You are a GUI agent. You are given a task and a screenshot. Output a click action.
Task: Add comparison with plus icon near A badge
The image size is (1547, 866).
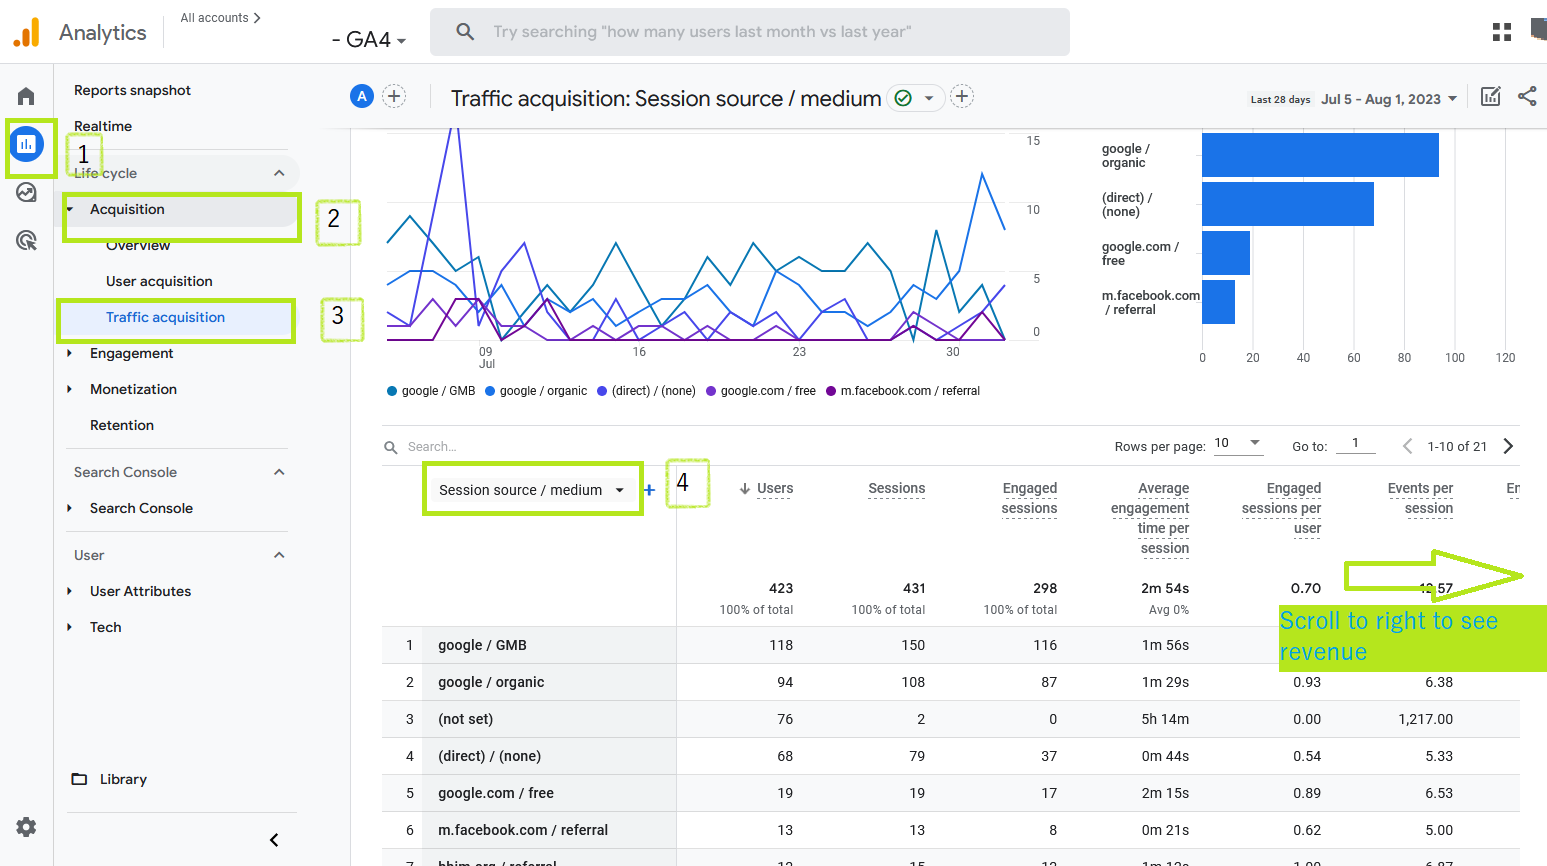(x=394, y=96)
